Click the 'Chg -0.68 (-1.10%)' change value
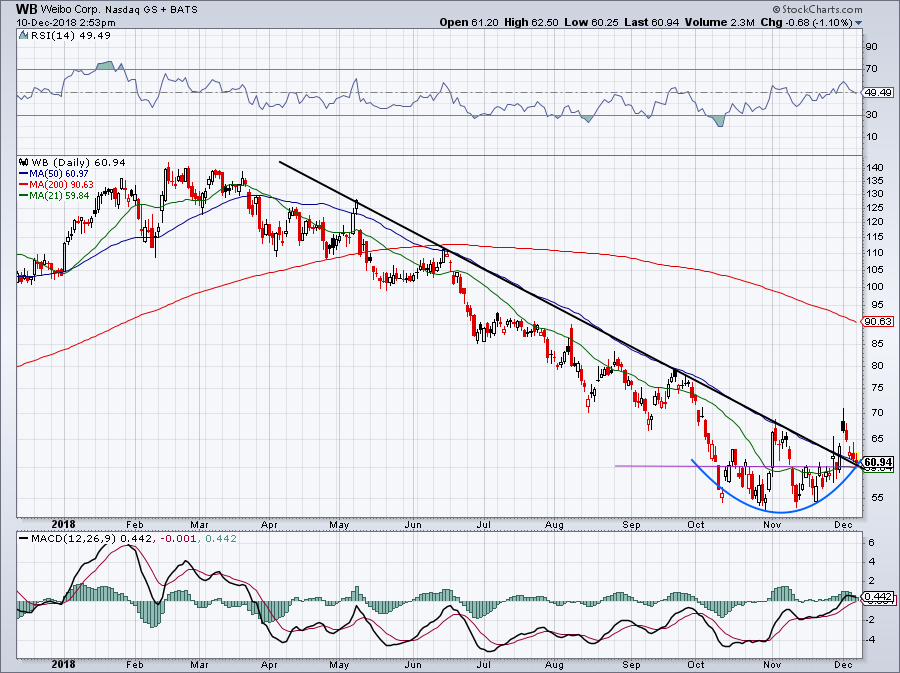 [x=806, y=23]
